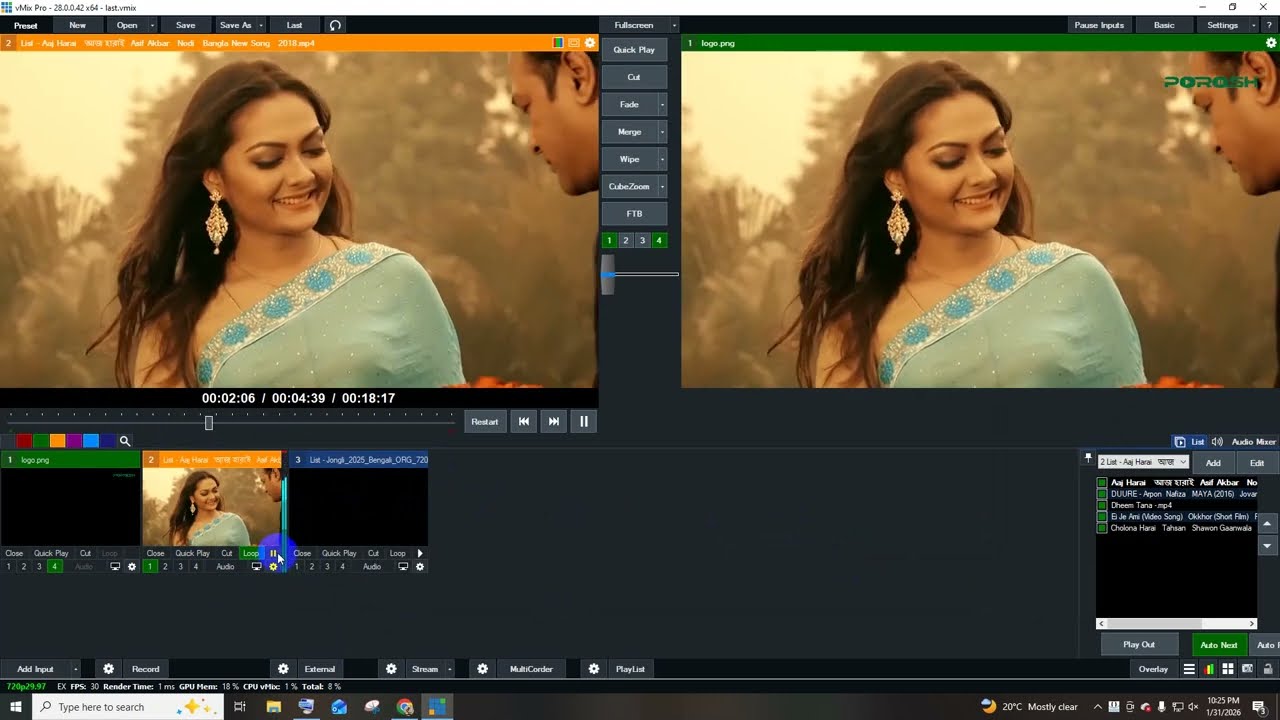Click the Cut transition button

(634, 77)
